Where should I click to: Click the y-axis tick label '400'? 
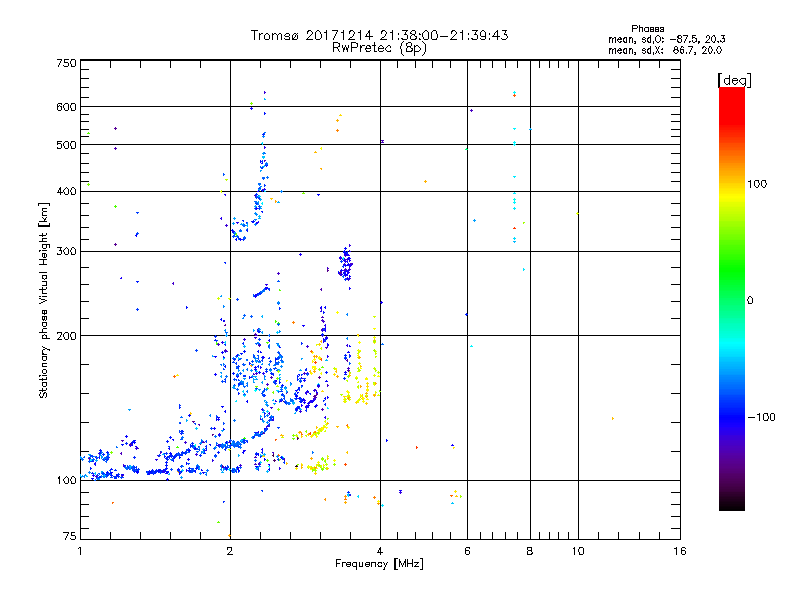(66, 191)
